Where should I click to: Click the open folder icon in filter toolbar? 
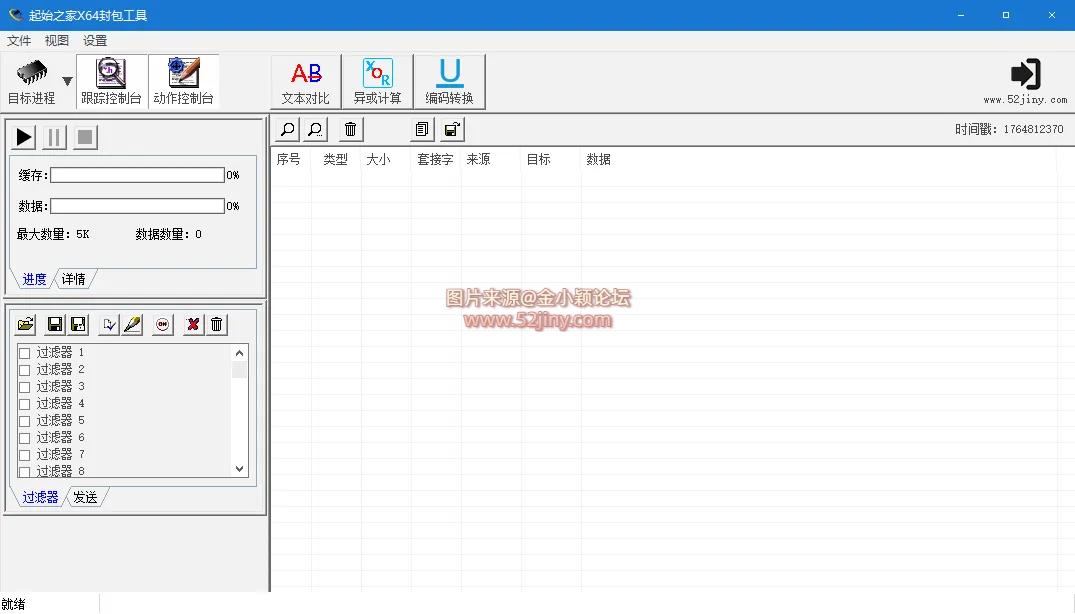tap(26, 324)
